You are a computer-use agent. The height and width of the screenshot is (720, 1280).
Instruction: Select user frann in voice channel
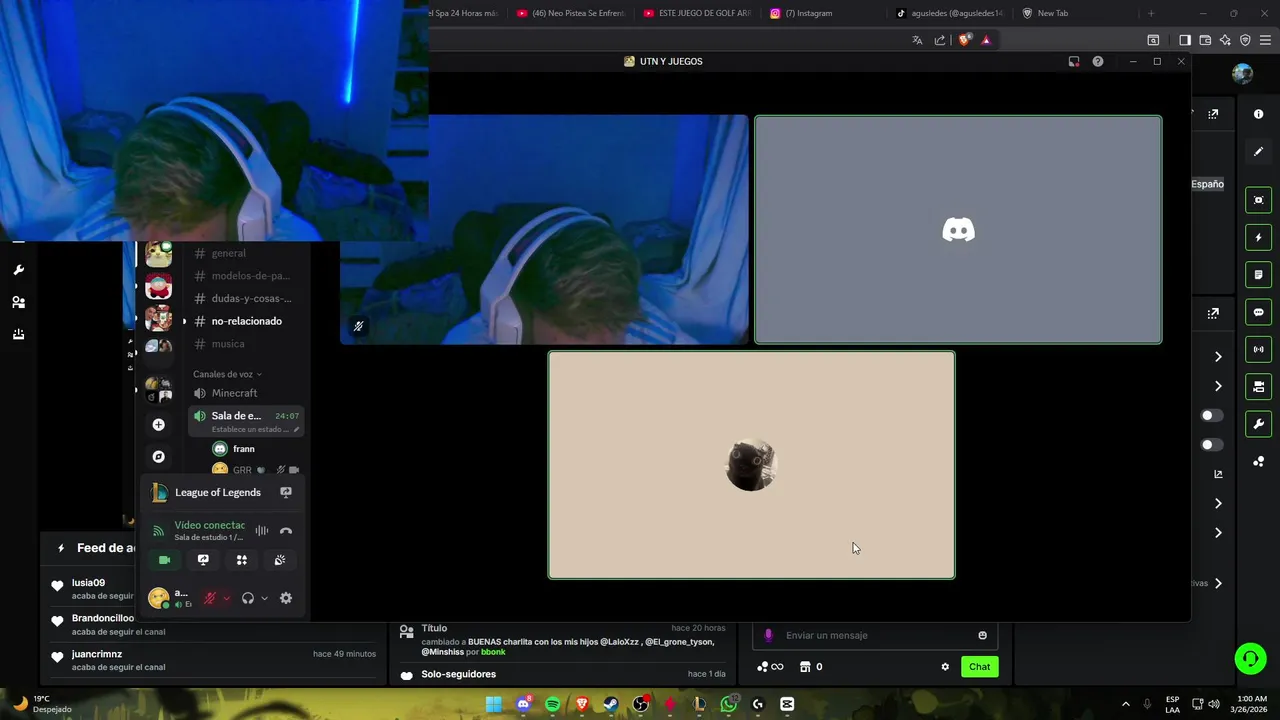(244, 449)
